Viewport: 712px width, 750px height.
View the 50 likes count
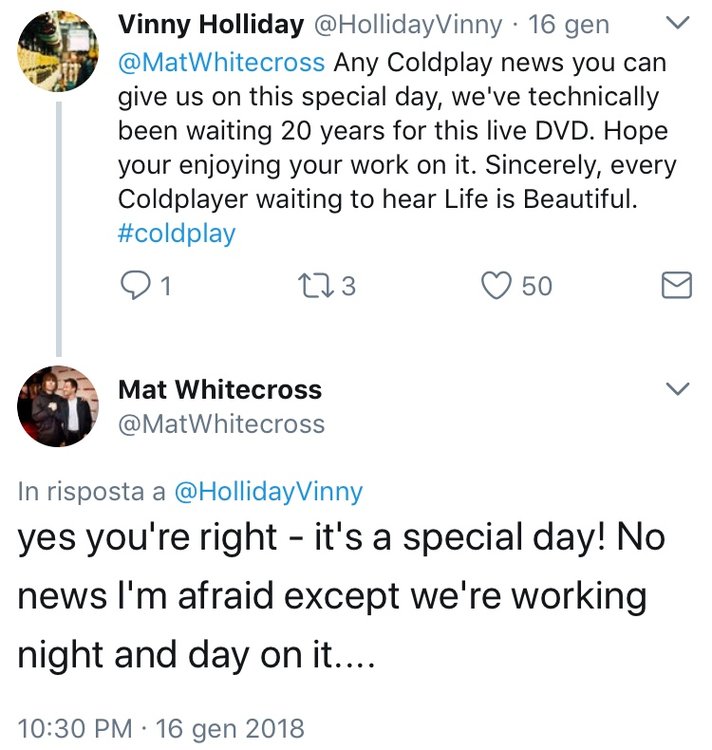(537, 286)
